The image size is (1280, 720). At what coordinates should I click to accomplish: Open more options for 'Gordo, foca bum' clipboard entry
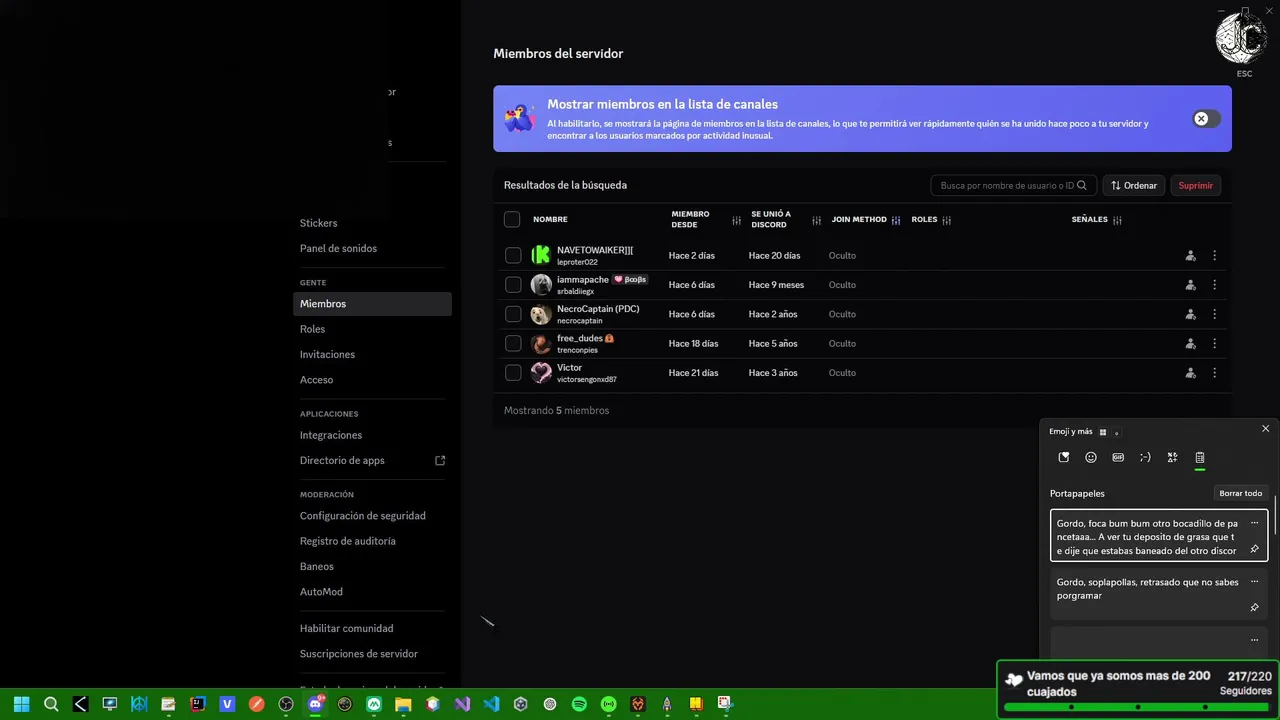(x=1254, y=523)
